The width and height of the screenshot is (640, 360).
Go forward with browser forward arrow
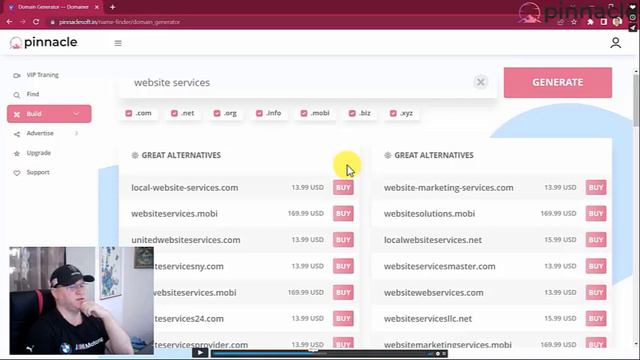(22, 22)
